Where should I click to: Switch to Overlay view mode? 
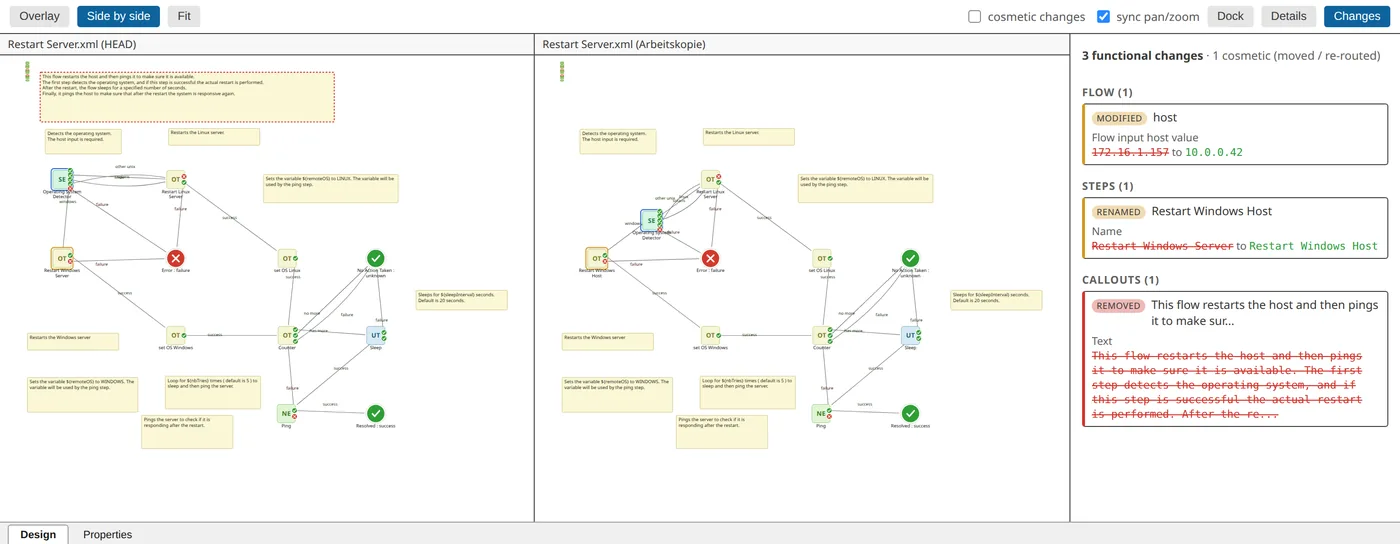[40, 16]
